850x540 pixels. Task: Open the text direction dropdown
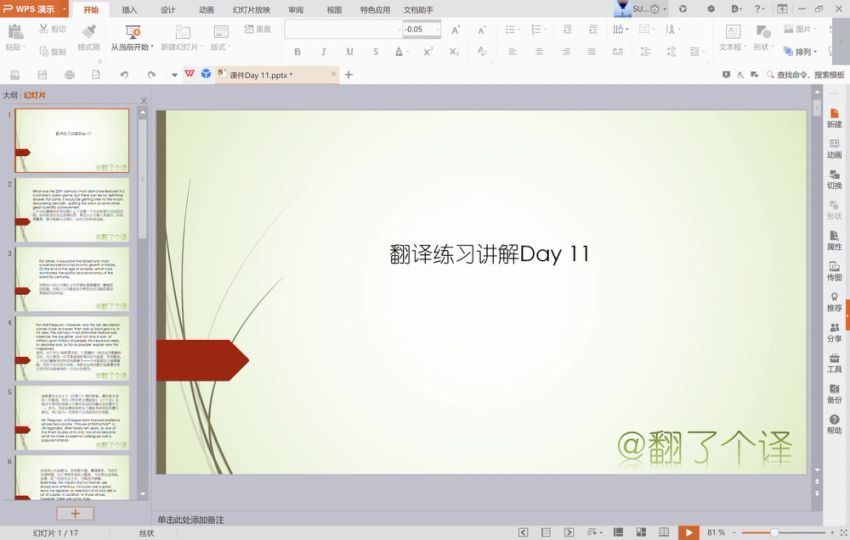click(620, 29)
